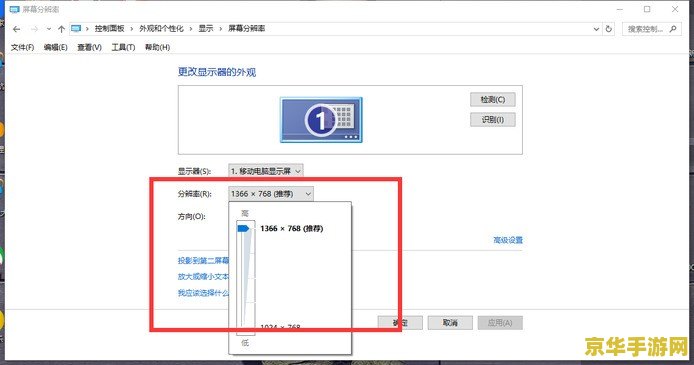
Task: Open 帮助(H) menu
Action: click(x=158, y=47)
